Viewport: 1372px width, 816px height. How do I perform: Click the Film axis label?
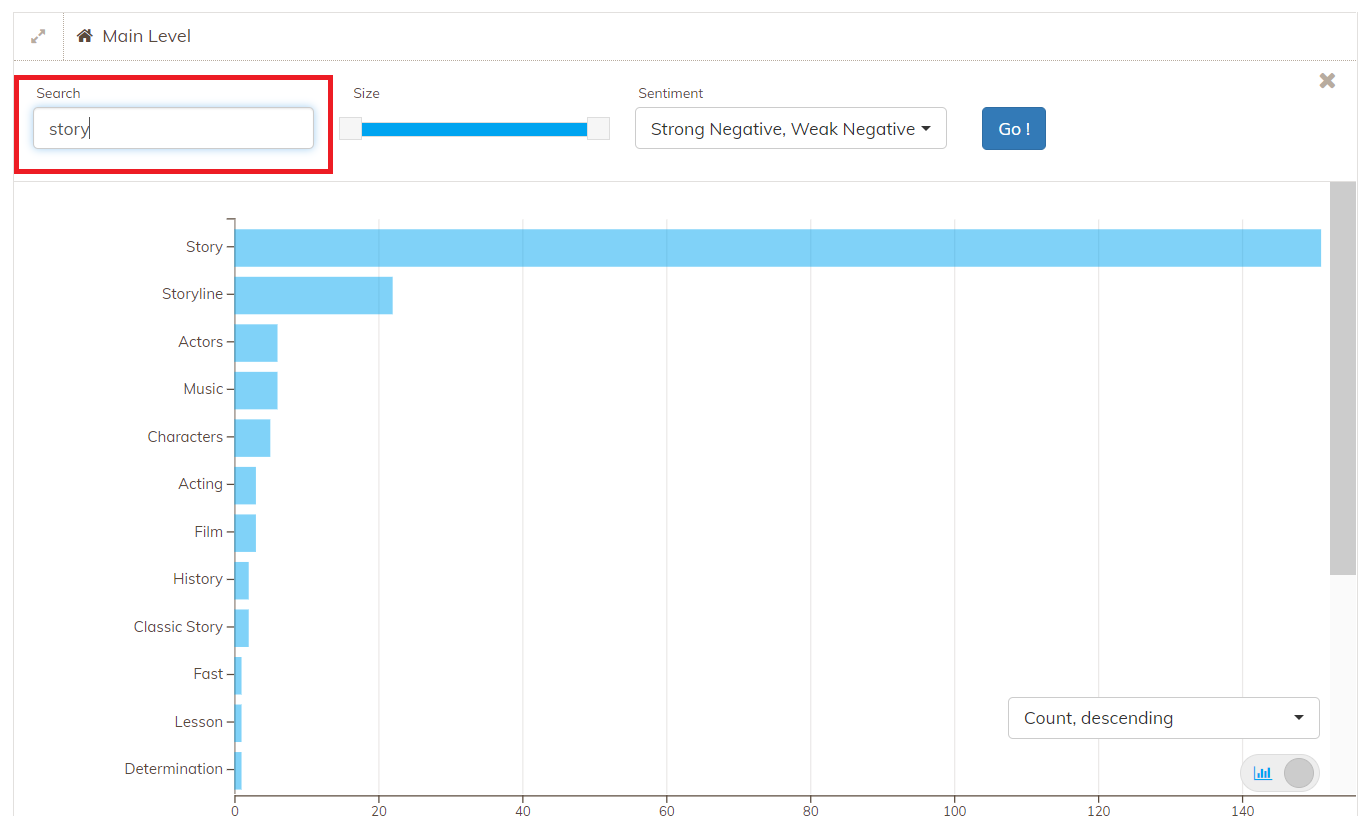pyautogui.click(x=208, y=532)
